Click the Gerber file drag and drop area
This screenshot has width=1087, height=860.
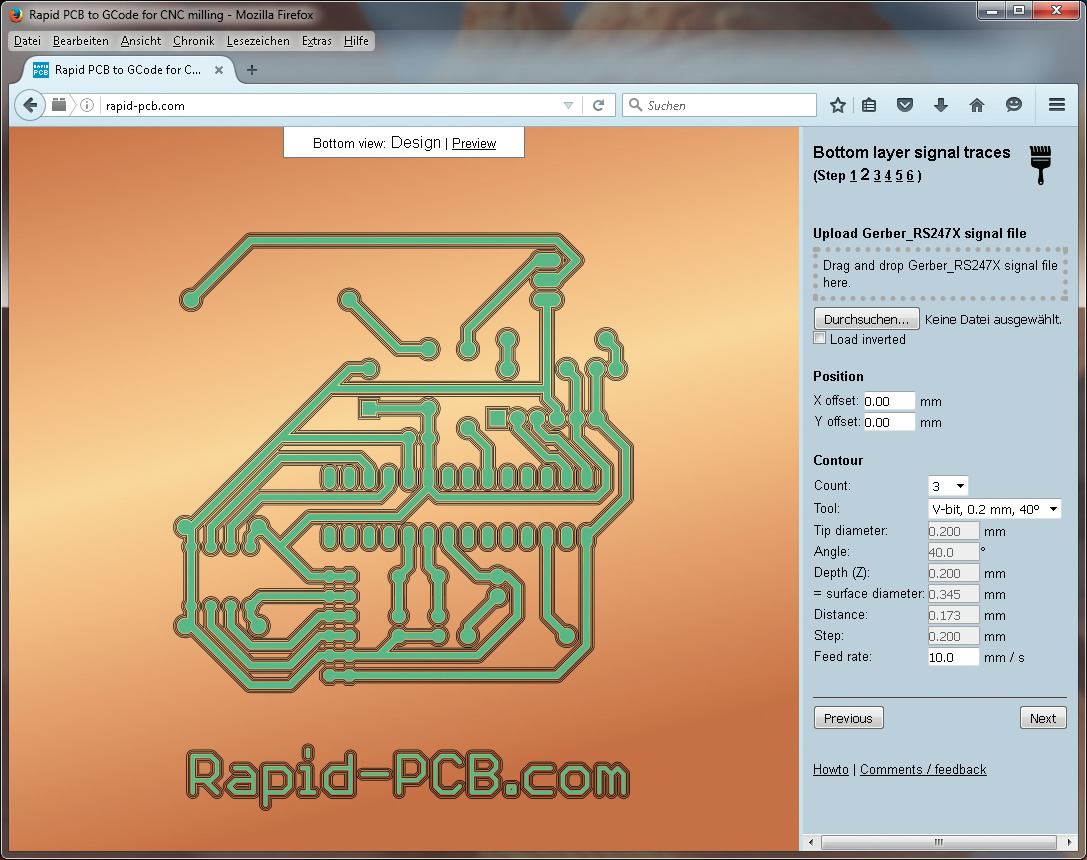(939, 274)
